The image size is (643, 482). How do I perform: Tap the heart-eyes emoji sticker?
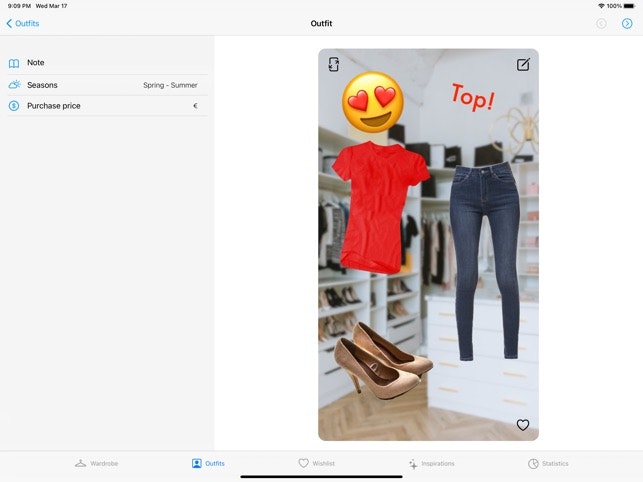tap(373, 102)
